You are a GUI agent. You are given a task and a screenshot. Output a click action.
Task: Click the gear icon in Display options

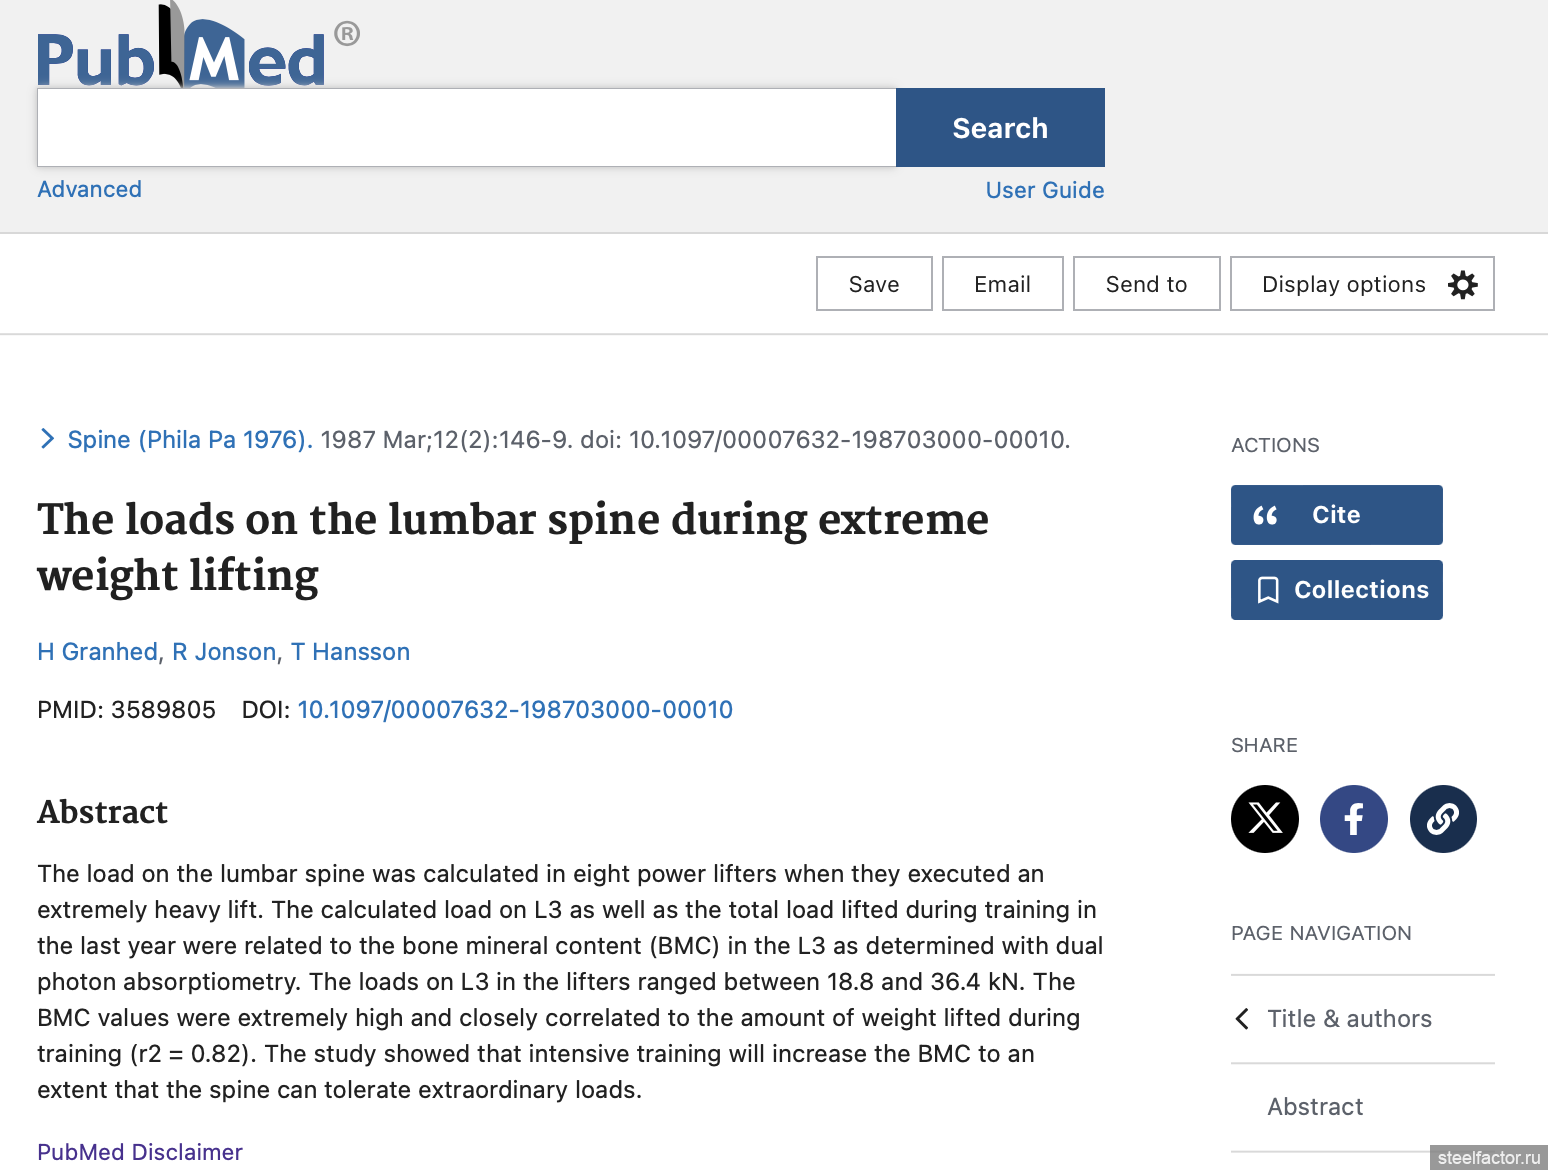click(1463, 285)
